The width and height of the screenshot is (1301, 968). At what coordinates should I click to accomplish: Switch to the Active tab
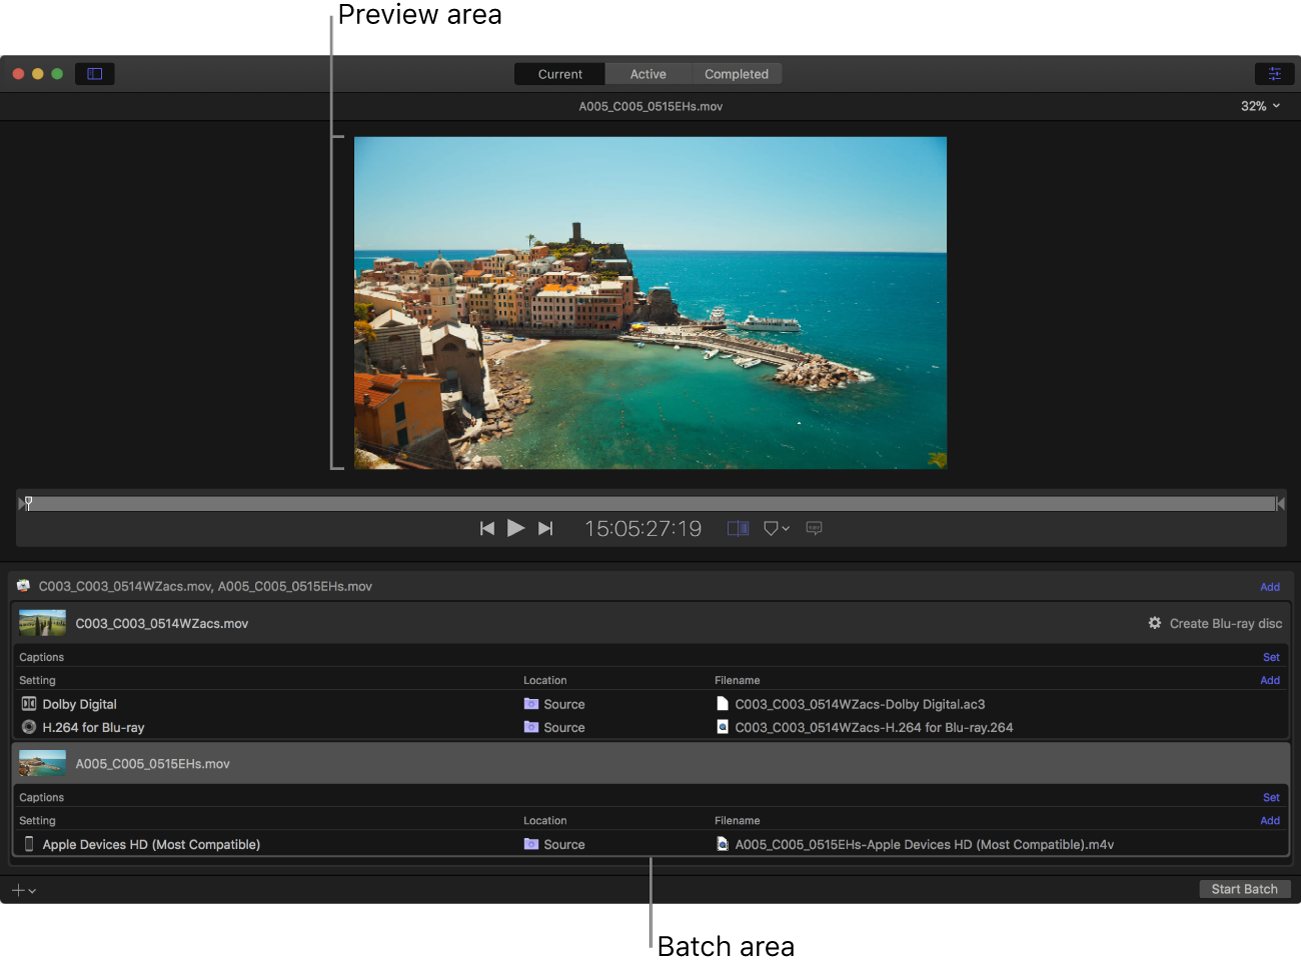[647, 73]
